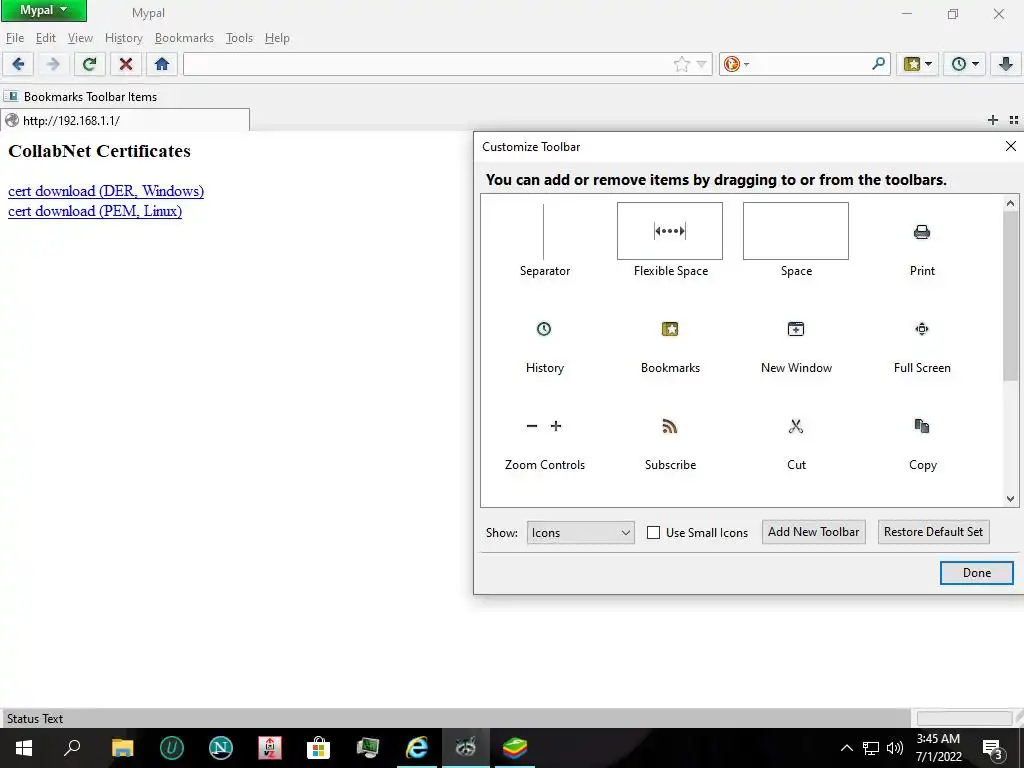Select the Flexible Space item
This screenshot has width=1024, height=768.
click(x=670, y=240)
